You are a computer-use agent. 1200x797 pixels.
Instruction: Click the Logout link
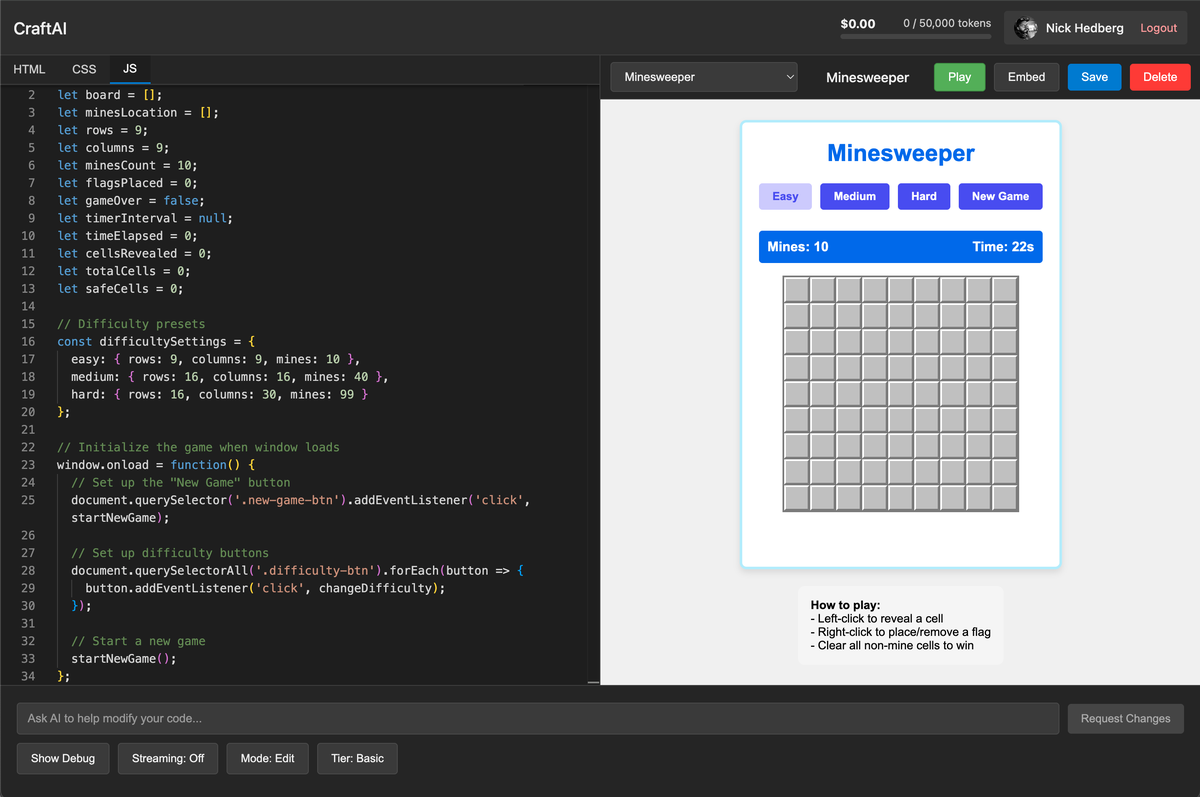click(x=1158, y=28)
